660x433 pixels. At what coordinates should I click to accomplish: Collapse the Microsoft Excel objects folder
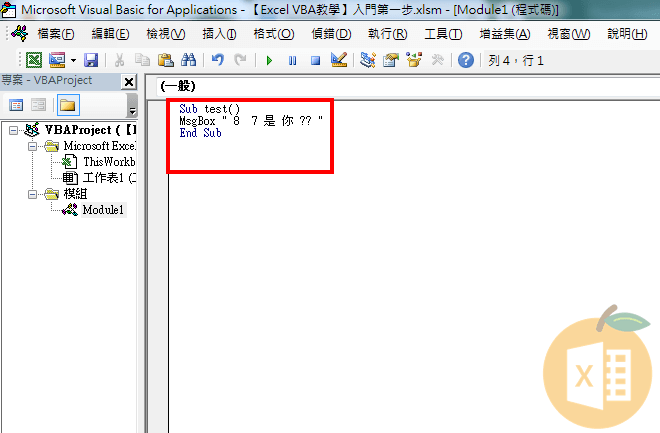click(x=32, y=146)
